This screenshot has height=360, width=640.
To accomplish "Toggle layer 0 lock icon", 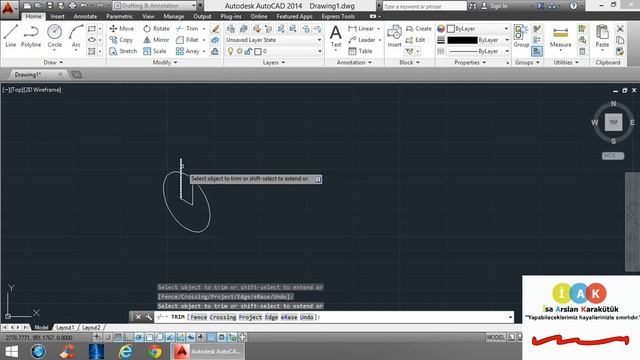I will [x=248, y=51].
